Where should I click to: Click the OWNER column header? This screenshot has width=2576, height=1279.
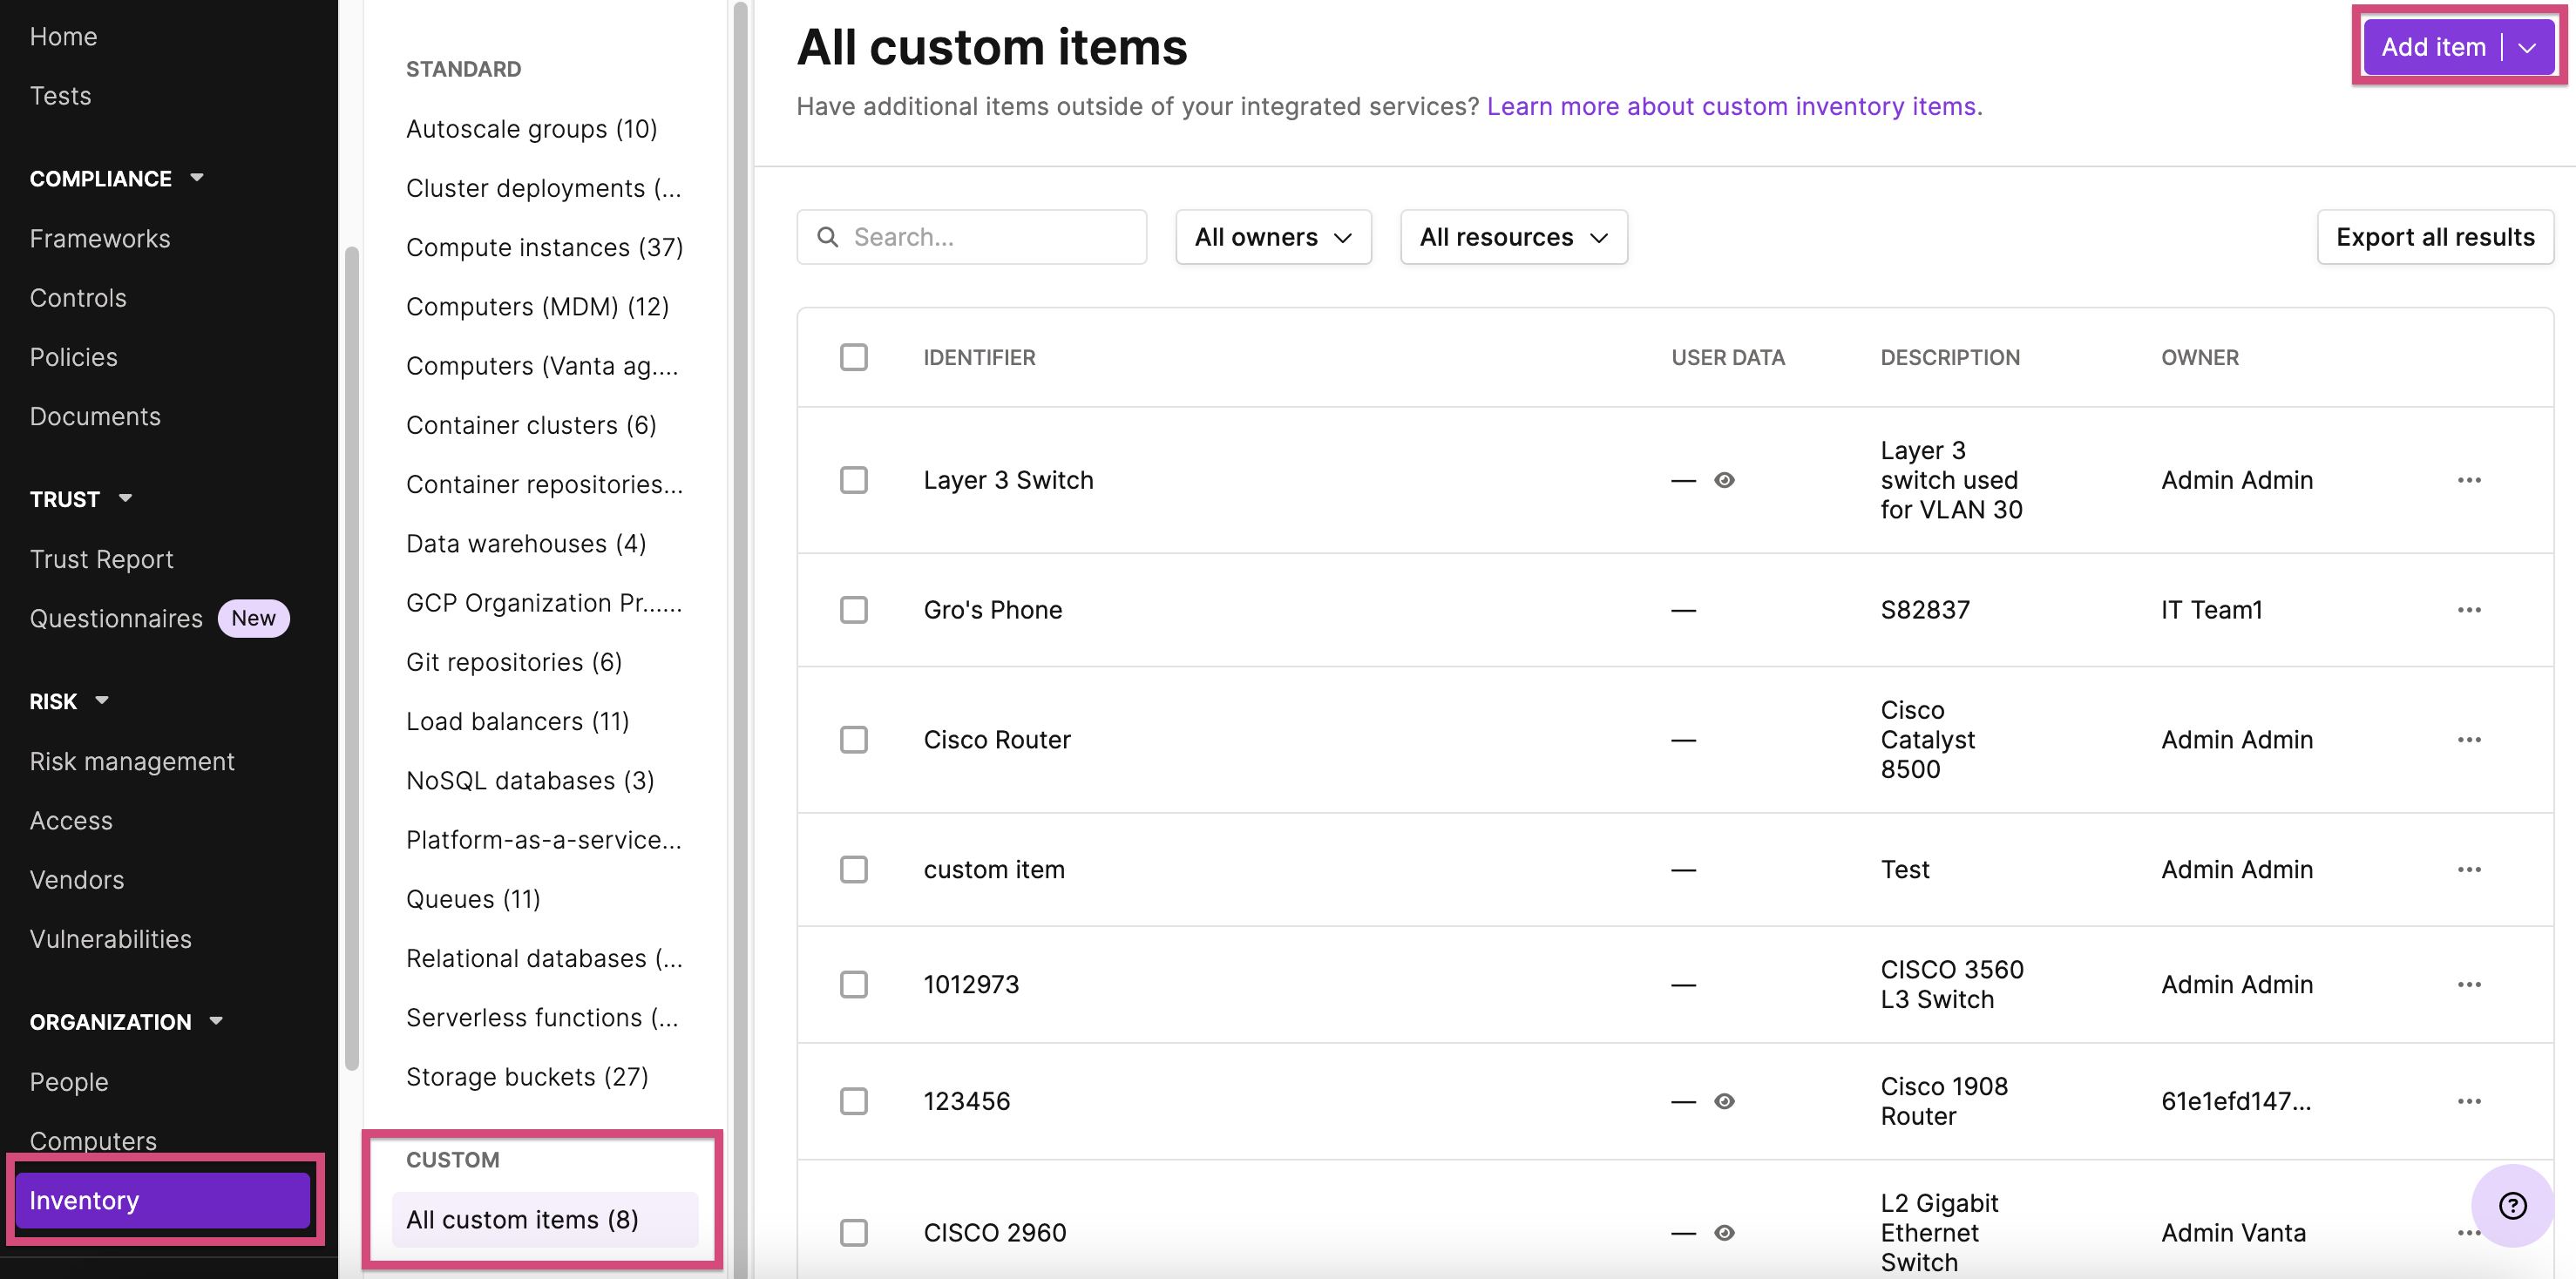(x=2199, y=357)
